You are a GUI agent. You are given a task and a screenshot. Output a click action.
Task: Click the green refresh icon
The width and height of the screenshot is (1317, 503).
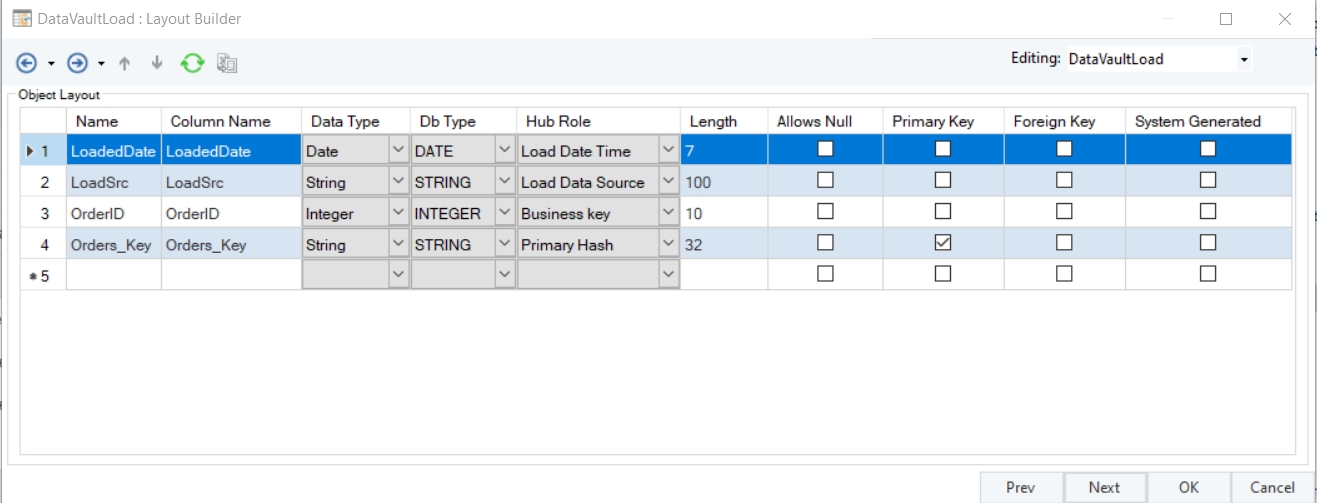point(192,64)
